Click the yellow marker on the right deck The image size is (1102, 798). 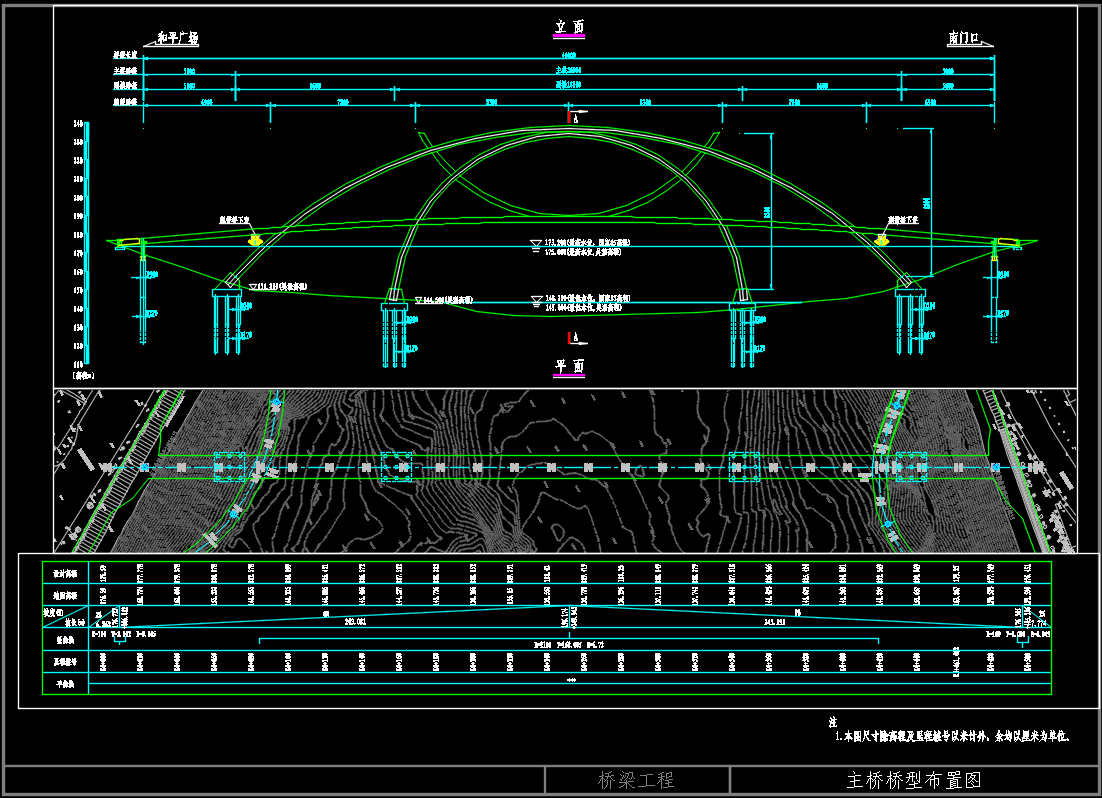pos(881,239)
